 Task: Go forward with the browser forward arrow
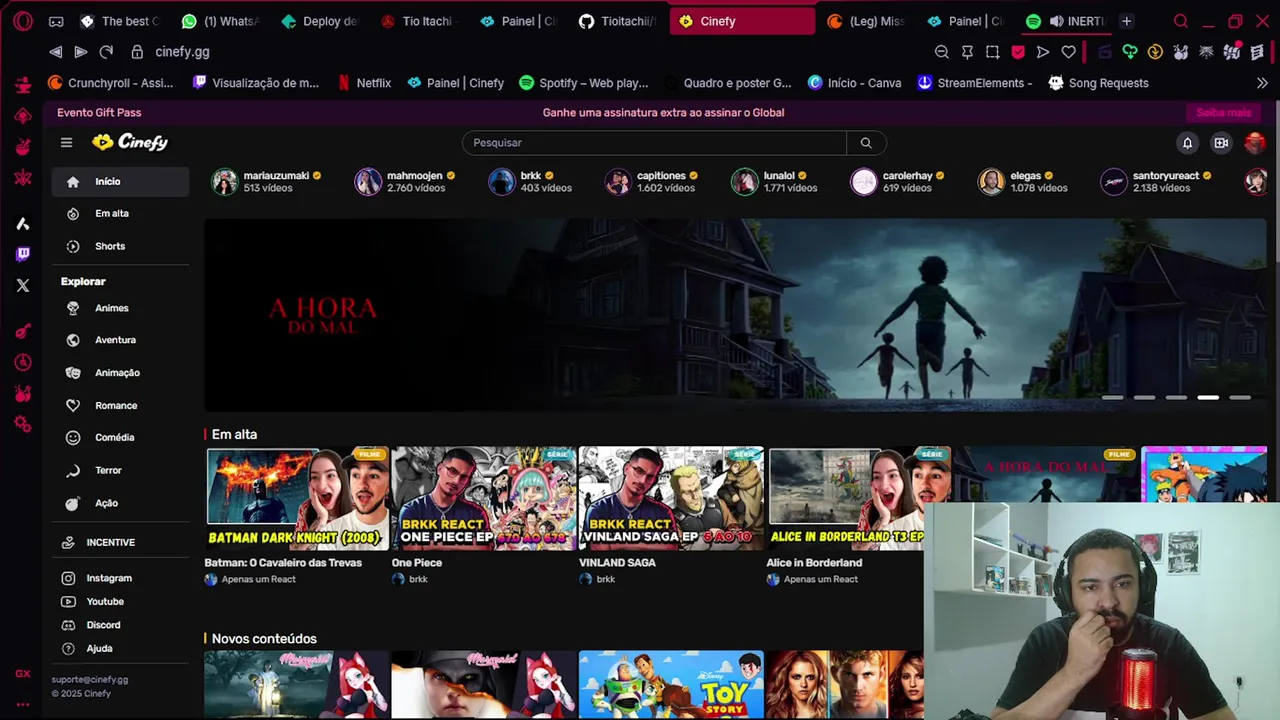(81, 52)
